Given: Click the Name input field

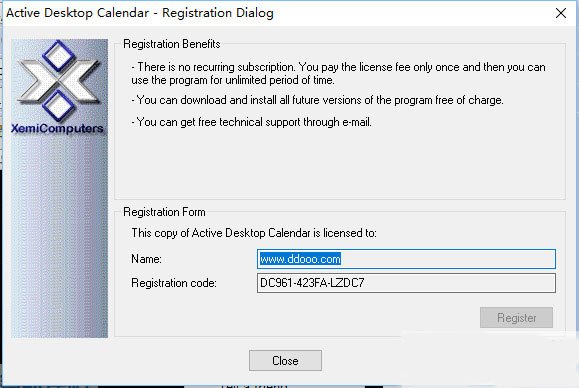Looking at the screenshot, I should [406, 259].
